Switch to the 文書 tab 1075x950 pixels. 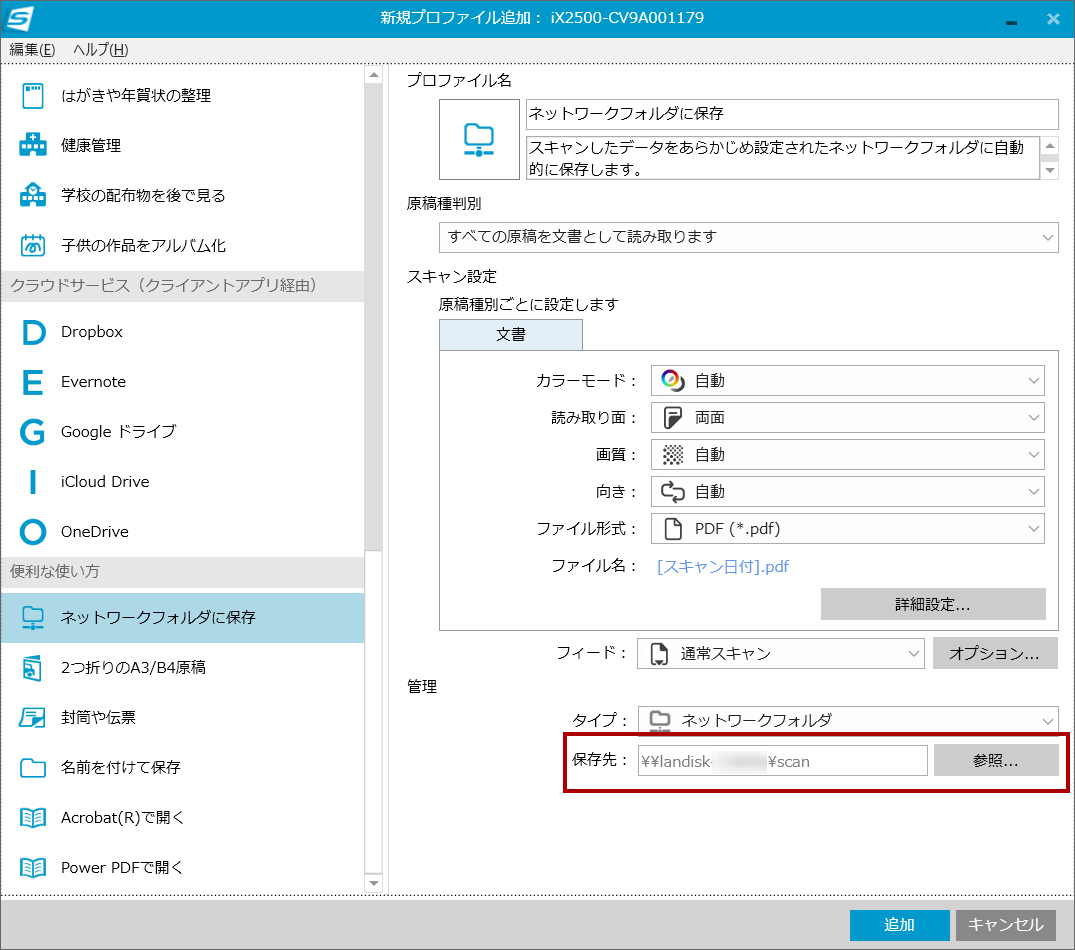pyautogui.click(x=510, y=334)
